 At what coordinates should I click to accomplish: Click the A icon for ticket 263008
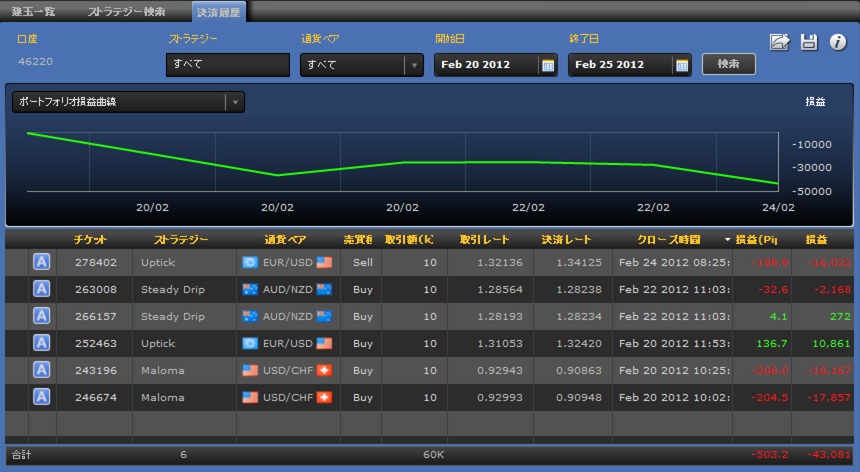pos(42,289)
